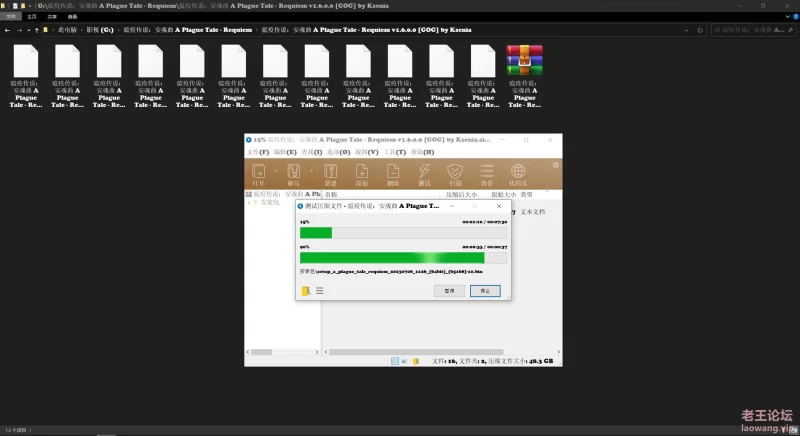
Task: Click properties quick-access icon in Explorer title bar
Action: [x=15, y=6]
